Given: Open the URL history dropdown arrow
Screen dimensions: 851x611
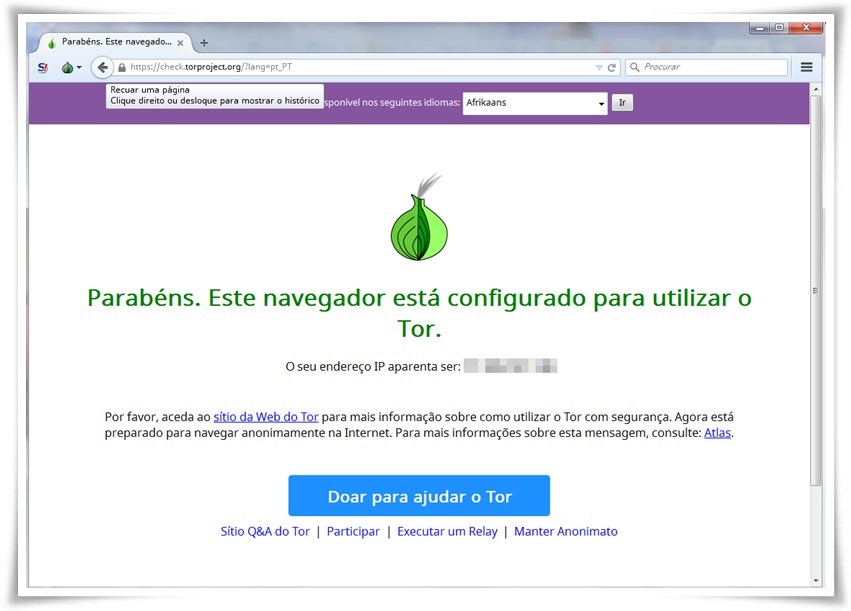Looking at the screenshot, I should click(599, 67).
